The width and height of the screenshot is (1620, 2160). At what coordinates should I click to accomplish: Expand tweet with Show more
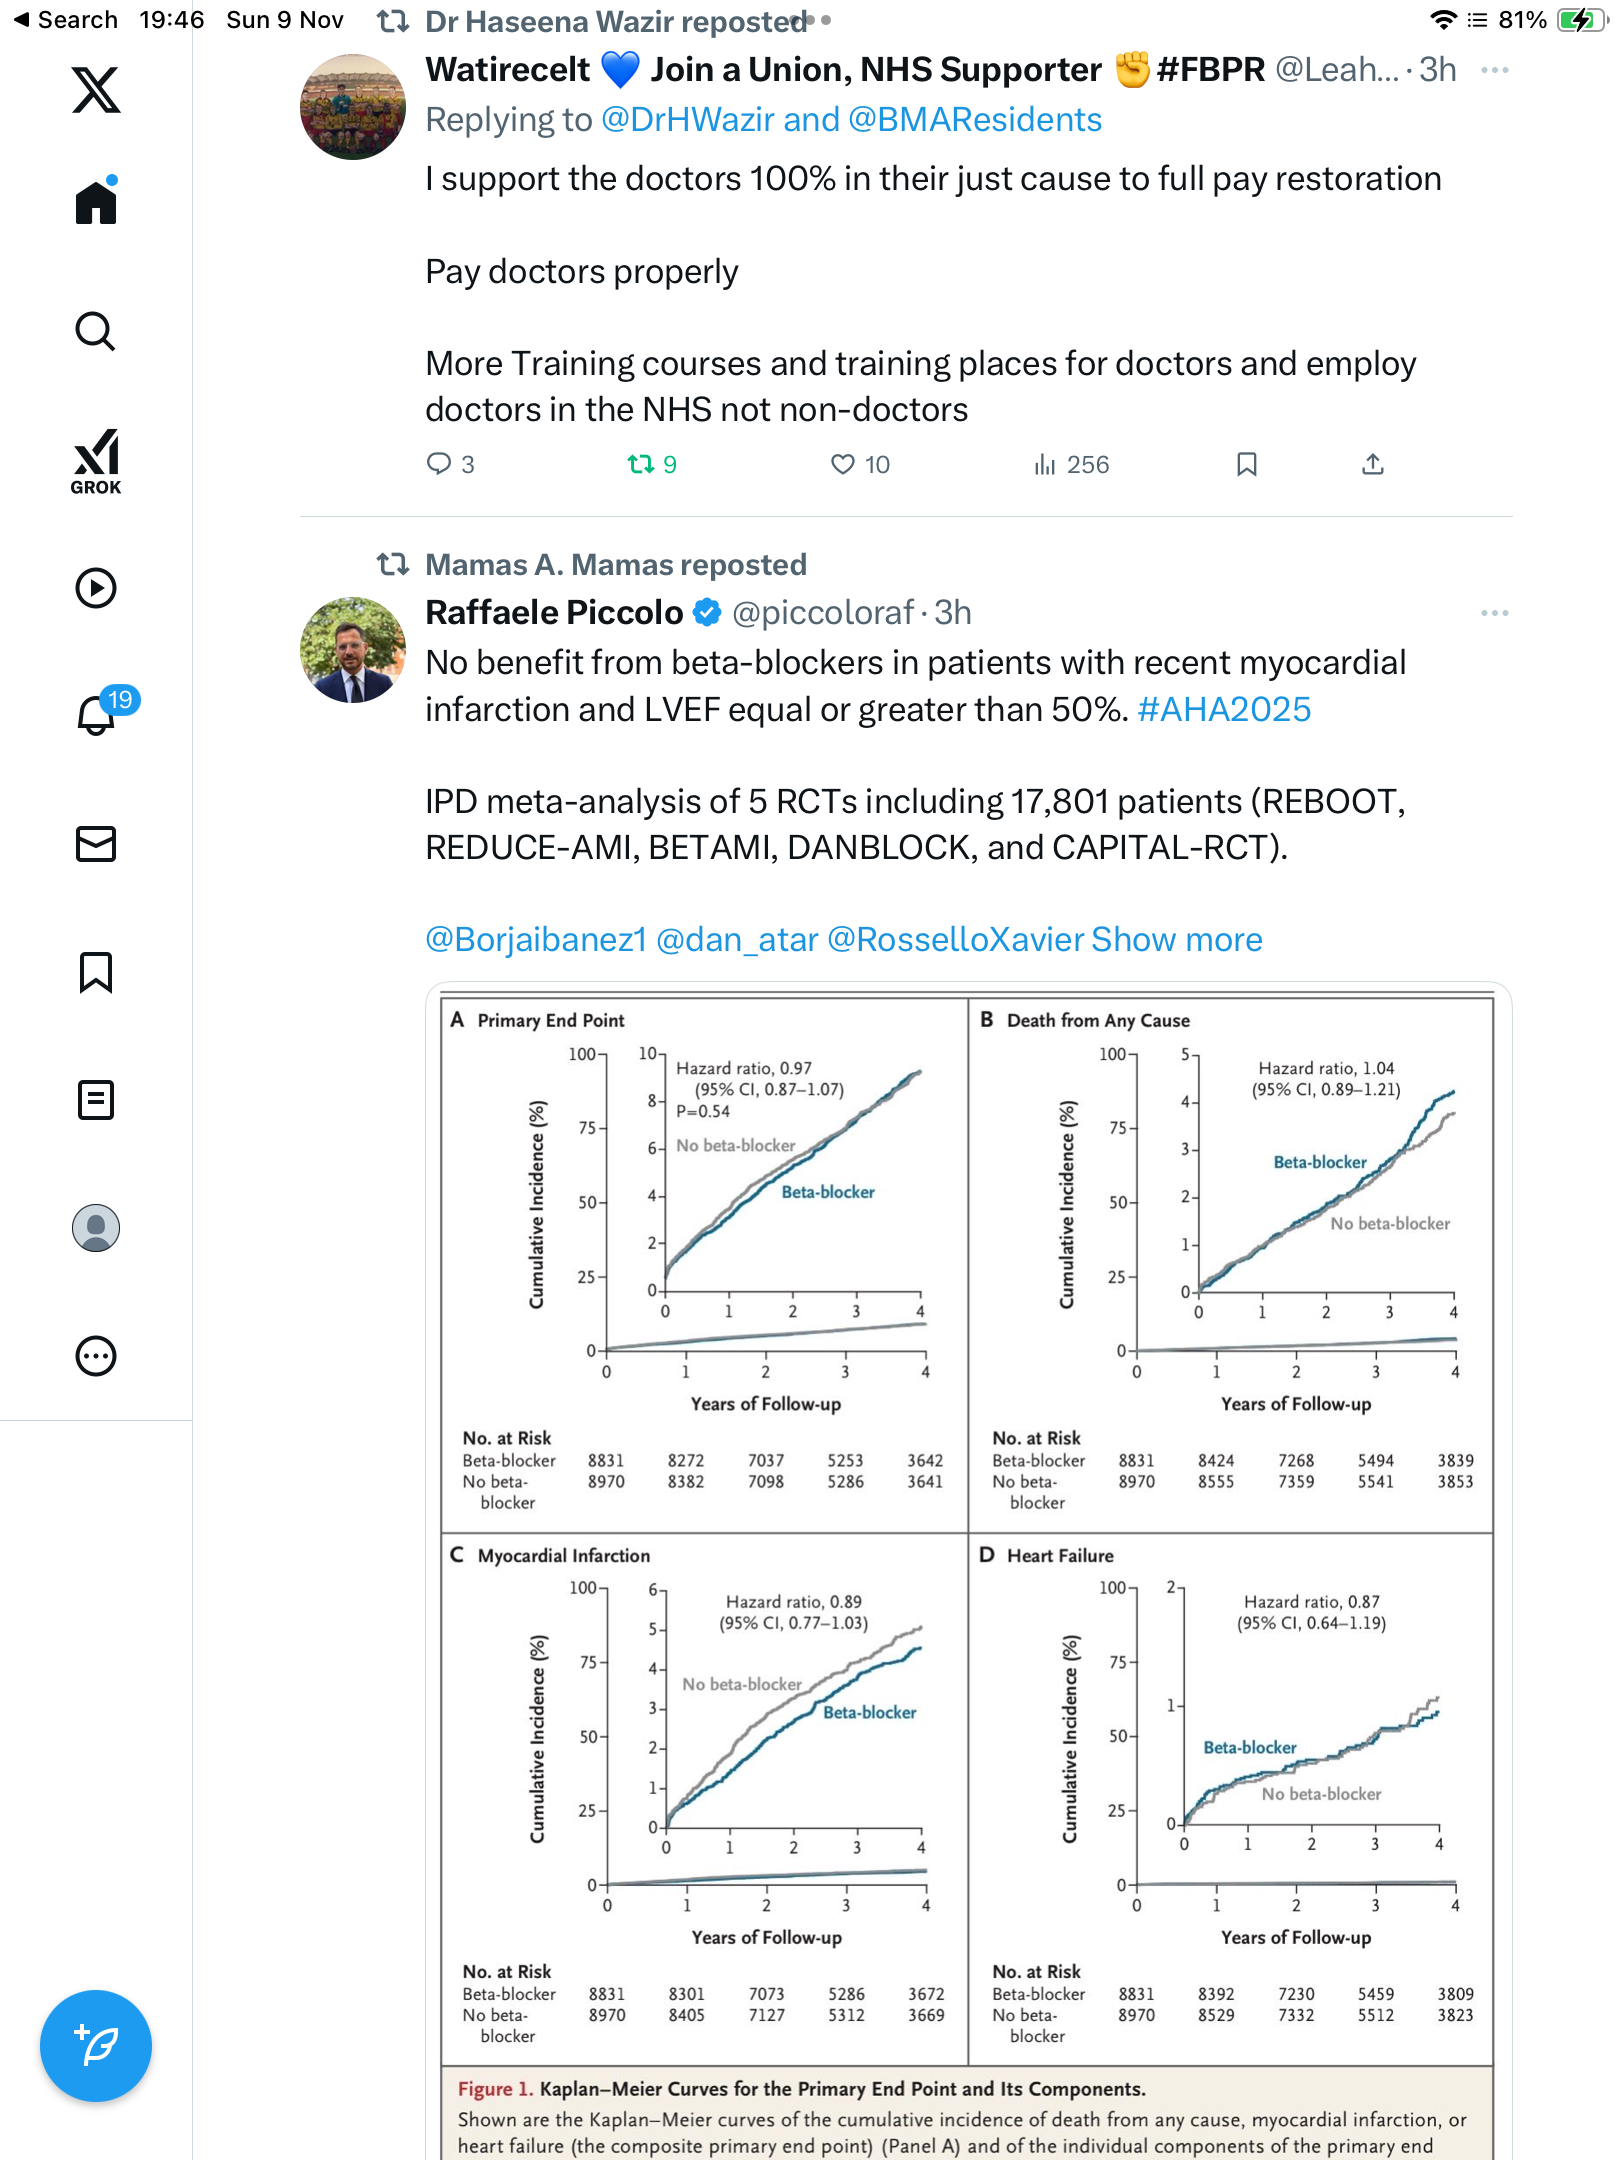[1176, 940]
